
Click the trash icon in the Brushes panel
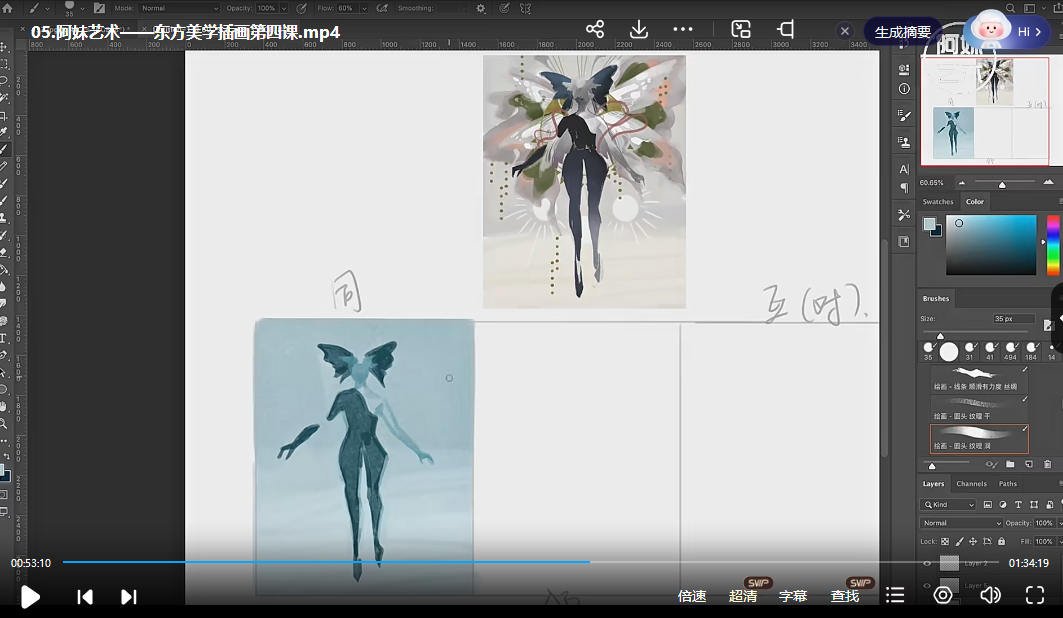1047,464
